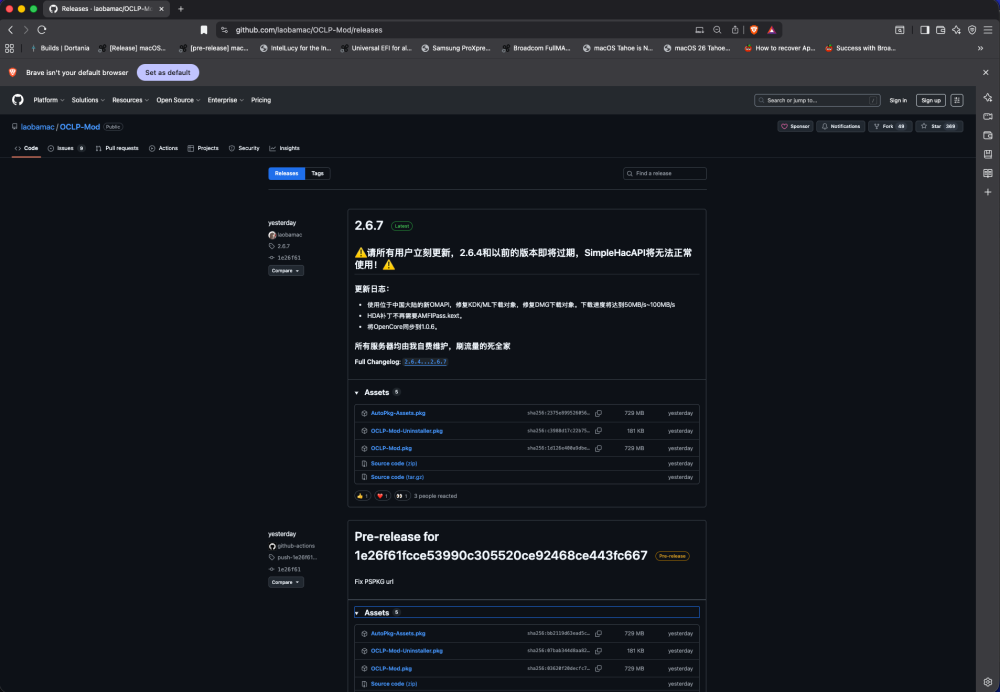
Task: Click Notifications button
Action: pyautogui.click(x=841, y=126)
